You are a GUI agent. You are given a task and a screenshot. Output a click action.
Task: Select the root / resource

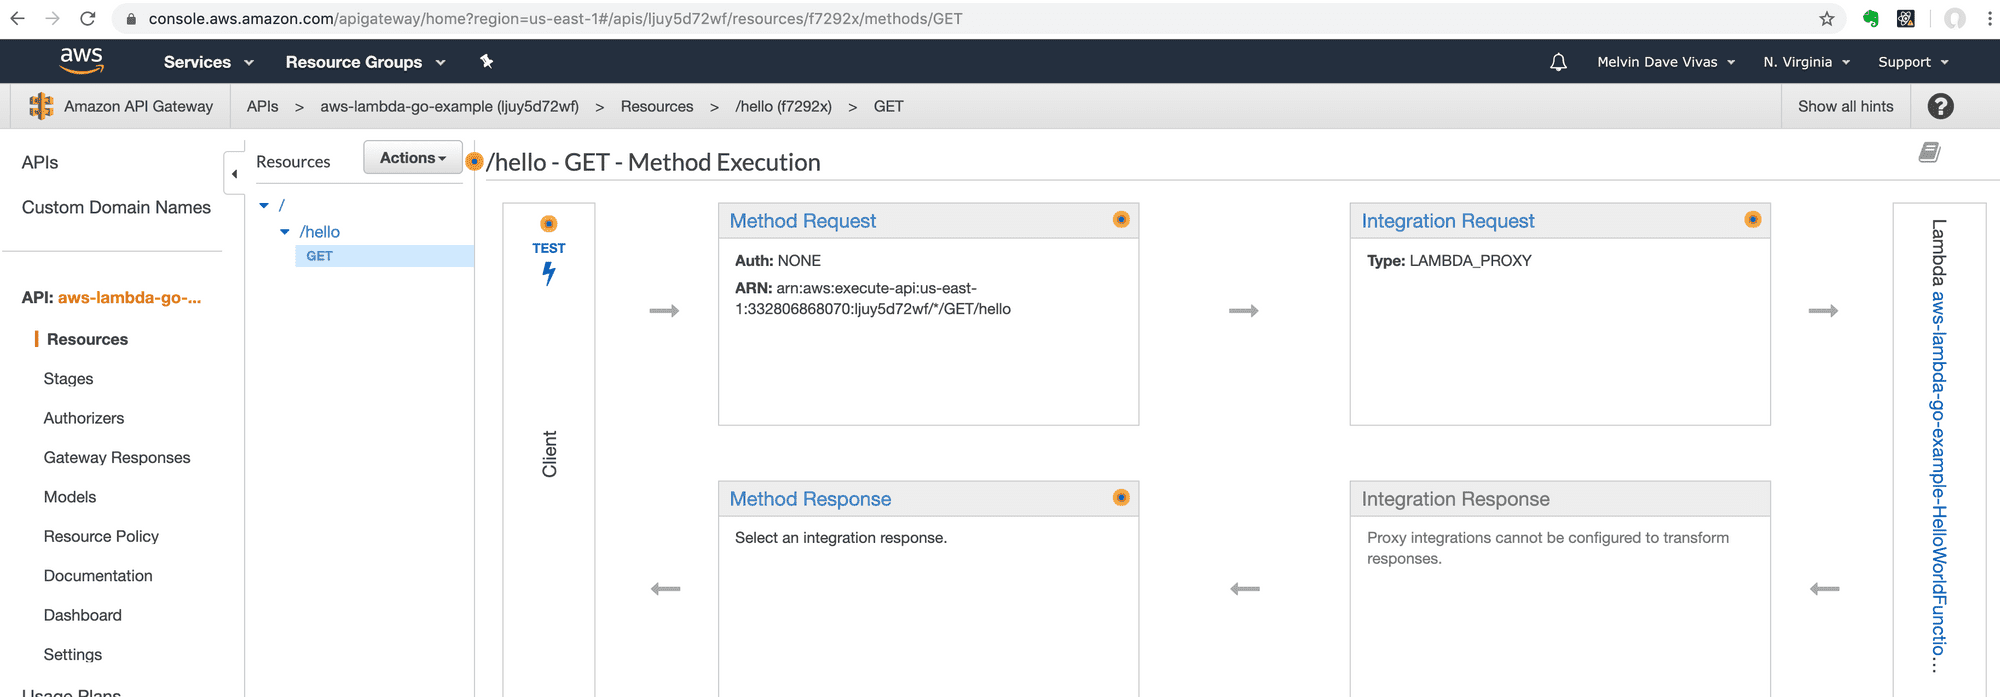[x=282, y=205]
